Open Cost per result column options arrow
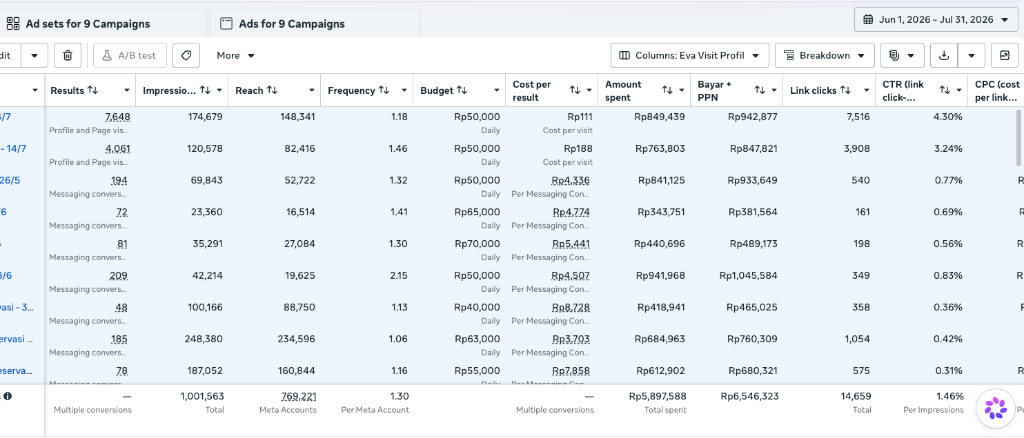This screenshot has height=438, width=1024. (x=589, y=91)
